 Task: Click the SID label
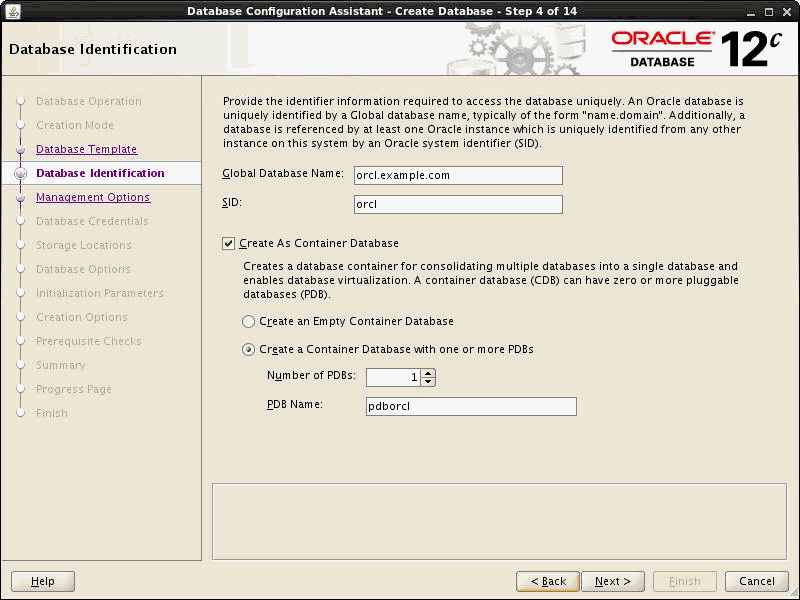pyautogui.click(x=232, y=203)
